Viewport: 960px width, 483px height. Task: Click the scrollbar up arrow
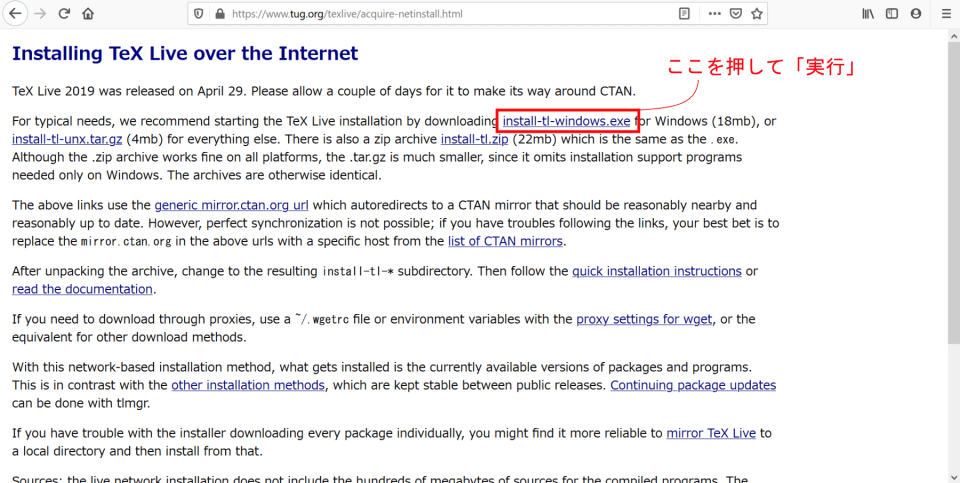pos(954,34)
